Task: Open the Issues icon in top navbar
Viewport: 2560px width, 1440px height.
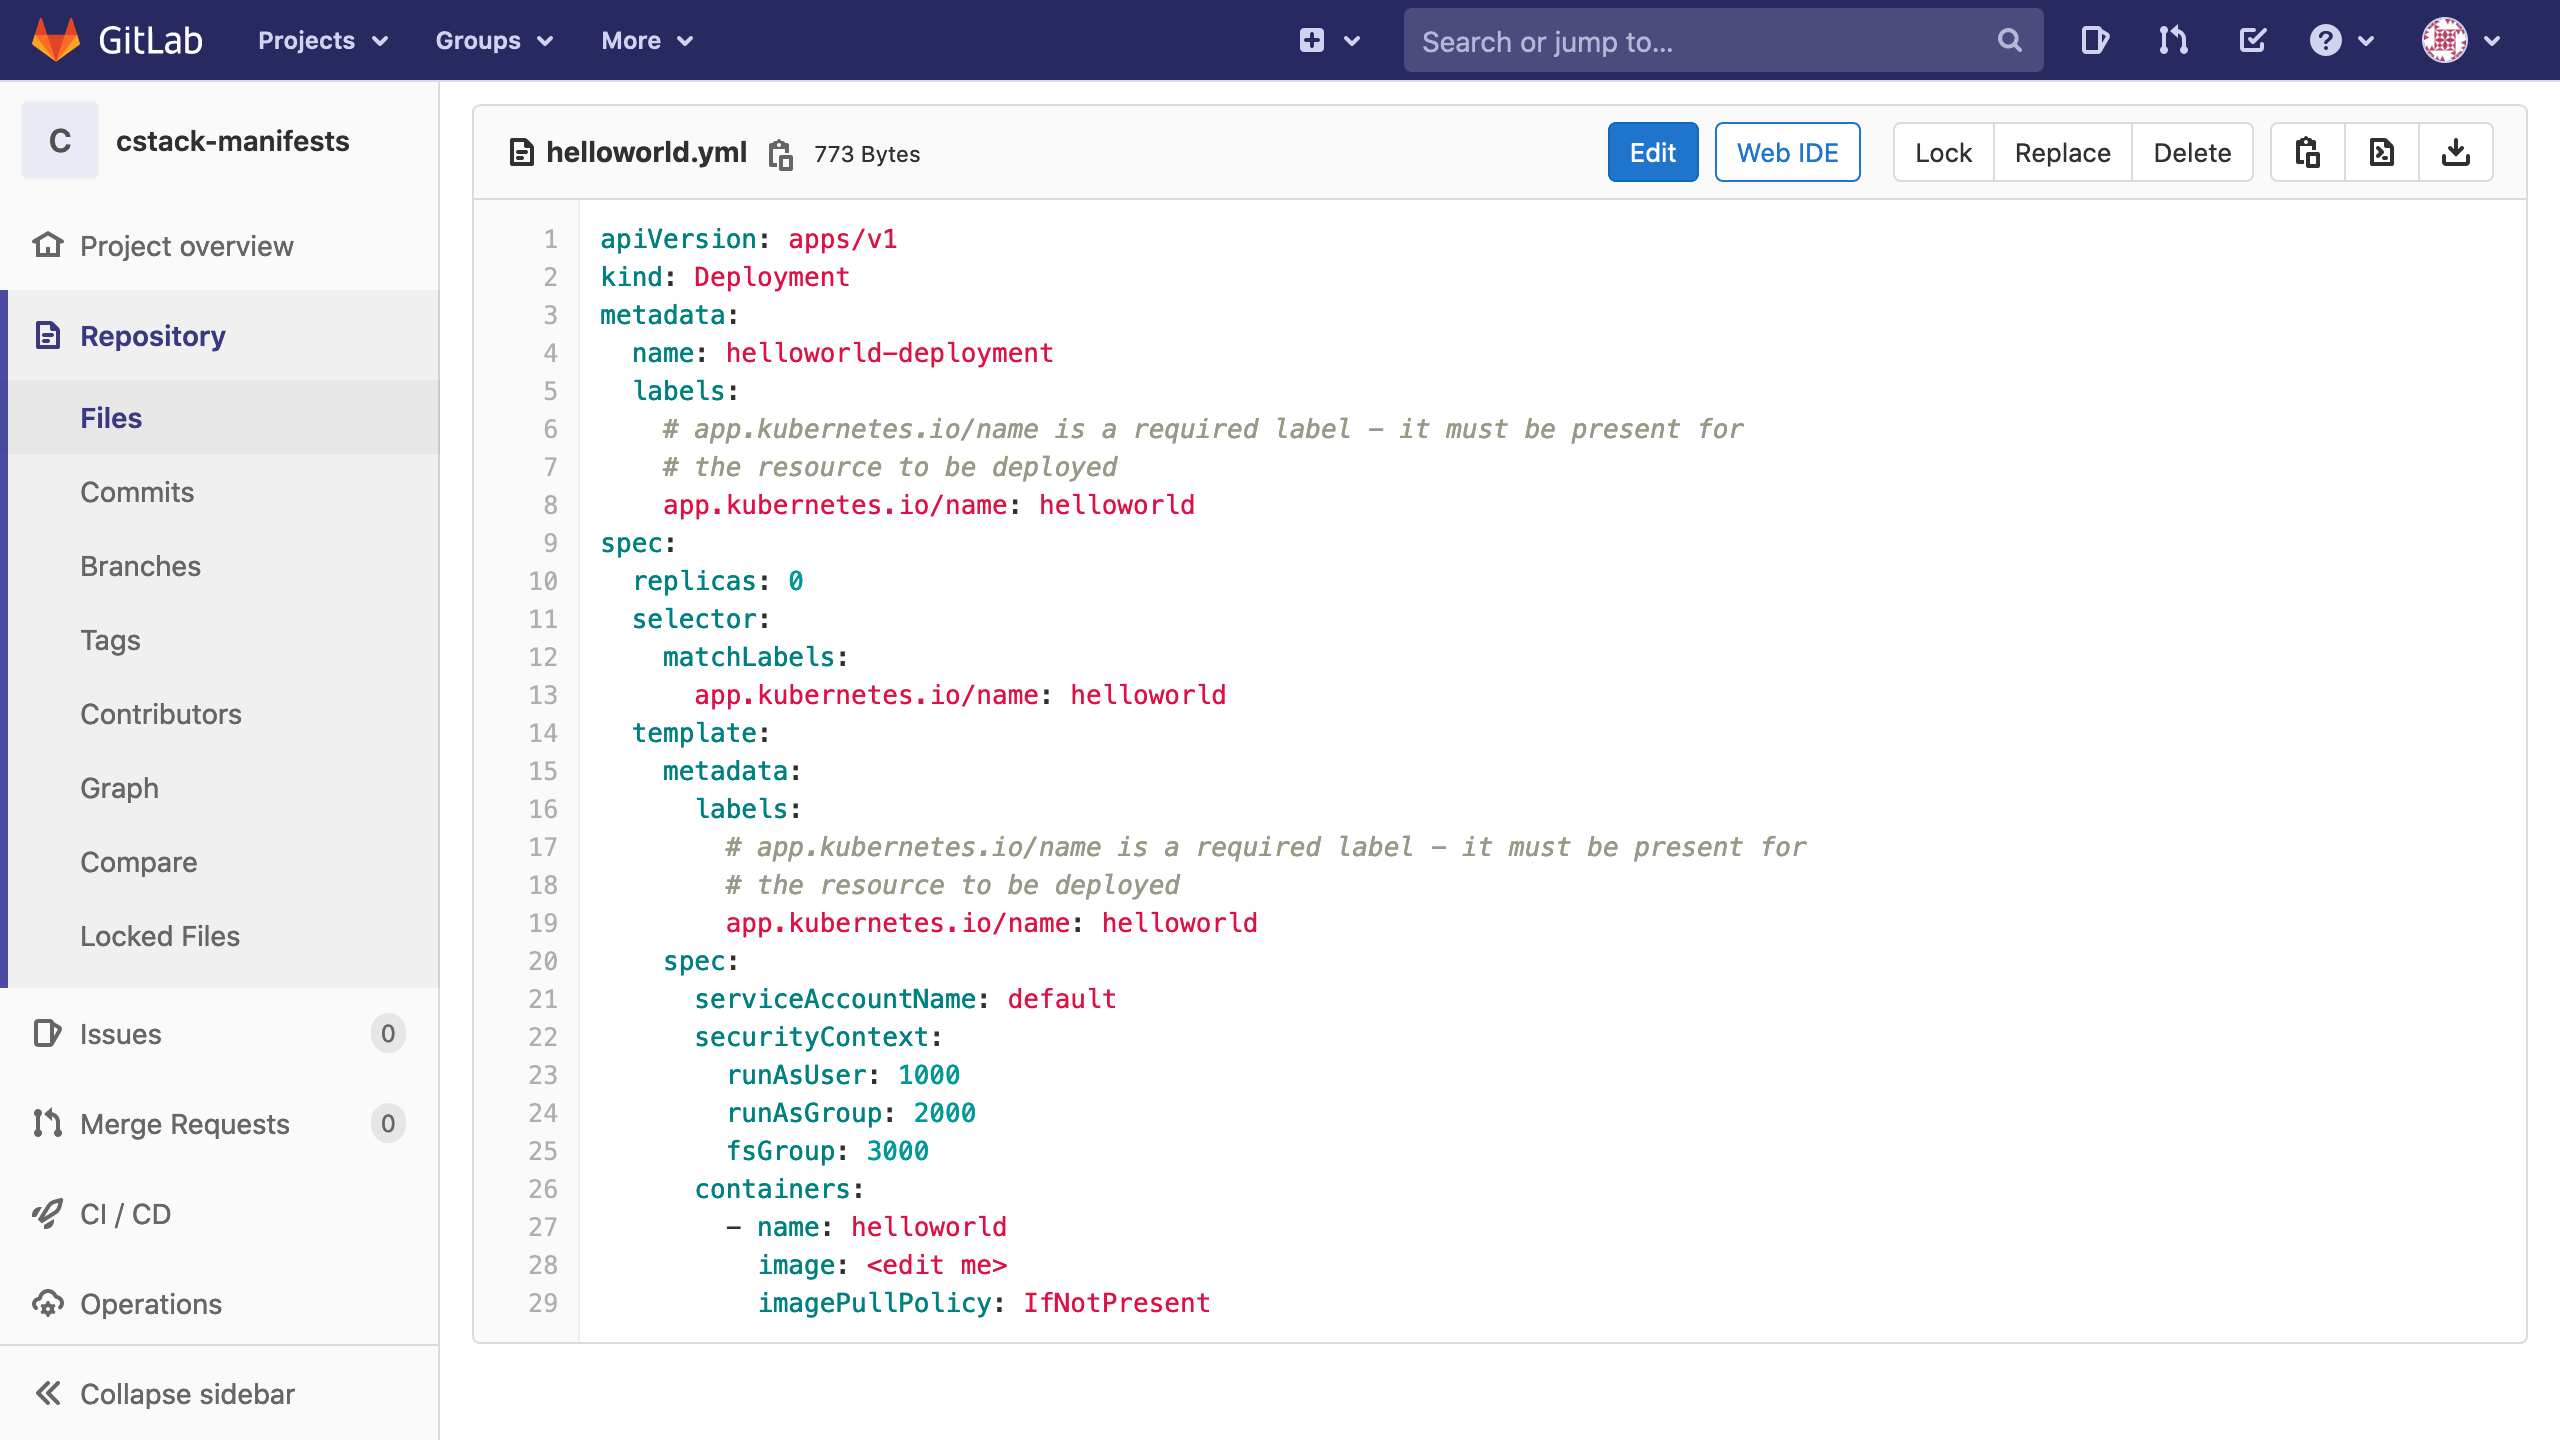Action: coord(2094,40)
